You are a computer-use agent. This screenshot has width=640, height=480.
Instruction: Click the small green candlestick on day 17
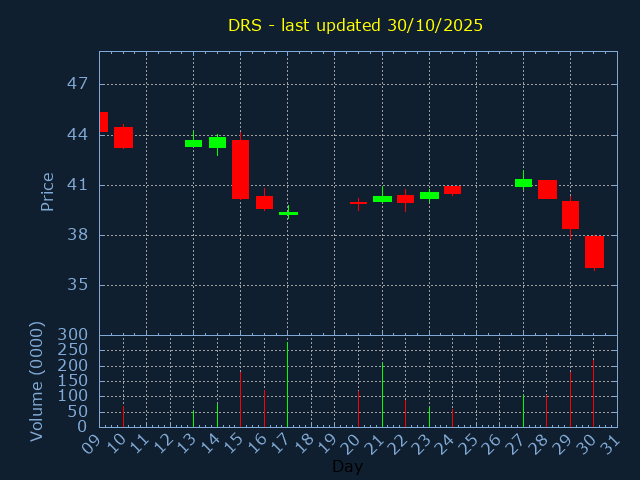tap(288, 213)
